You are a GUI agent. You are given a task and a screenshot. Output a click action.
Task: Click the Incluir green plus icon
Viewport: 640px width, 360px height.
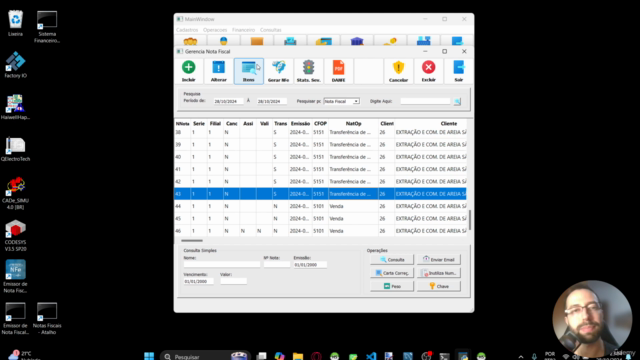coord(189,67)
